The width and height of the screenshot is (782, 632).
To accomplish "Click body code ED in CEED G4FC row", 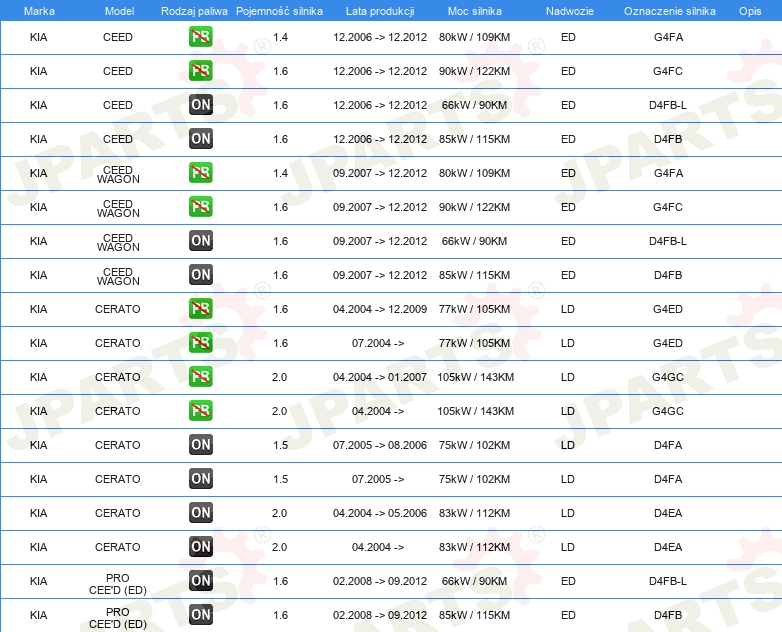I will [568, 71].
